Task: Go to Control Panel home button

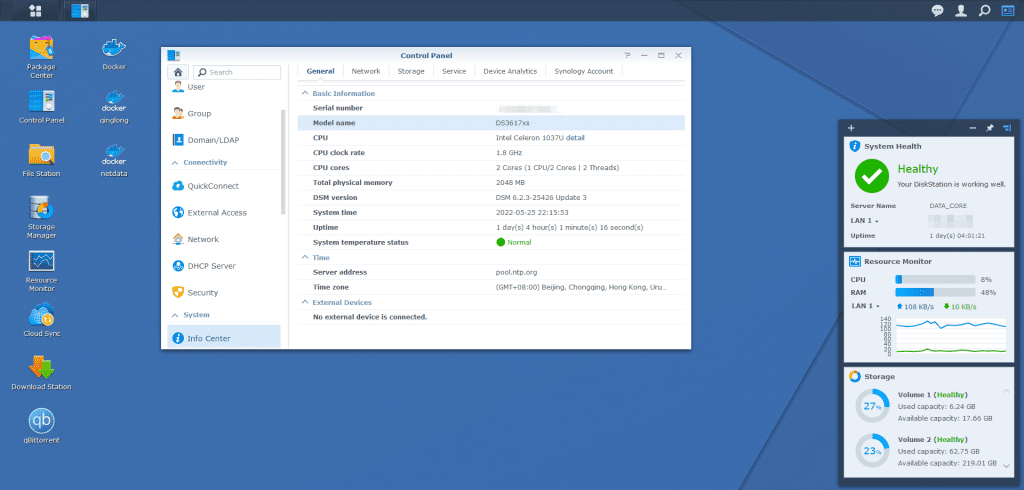Action: pos(177,72)
